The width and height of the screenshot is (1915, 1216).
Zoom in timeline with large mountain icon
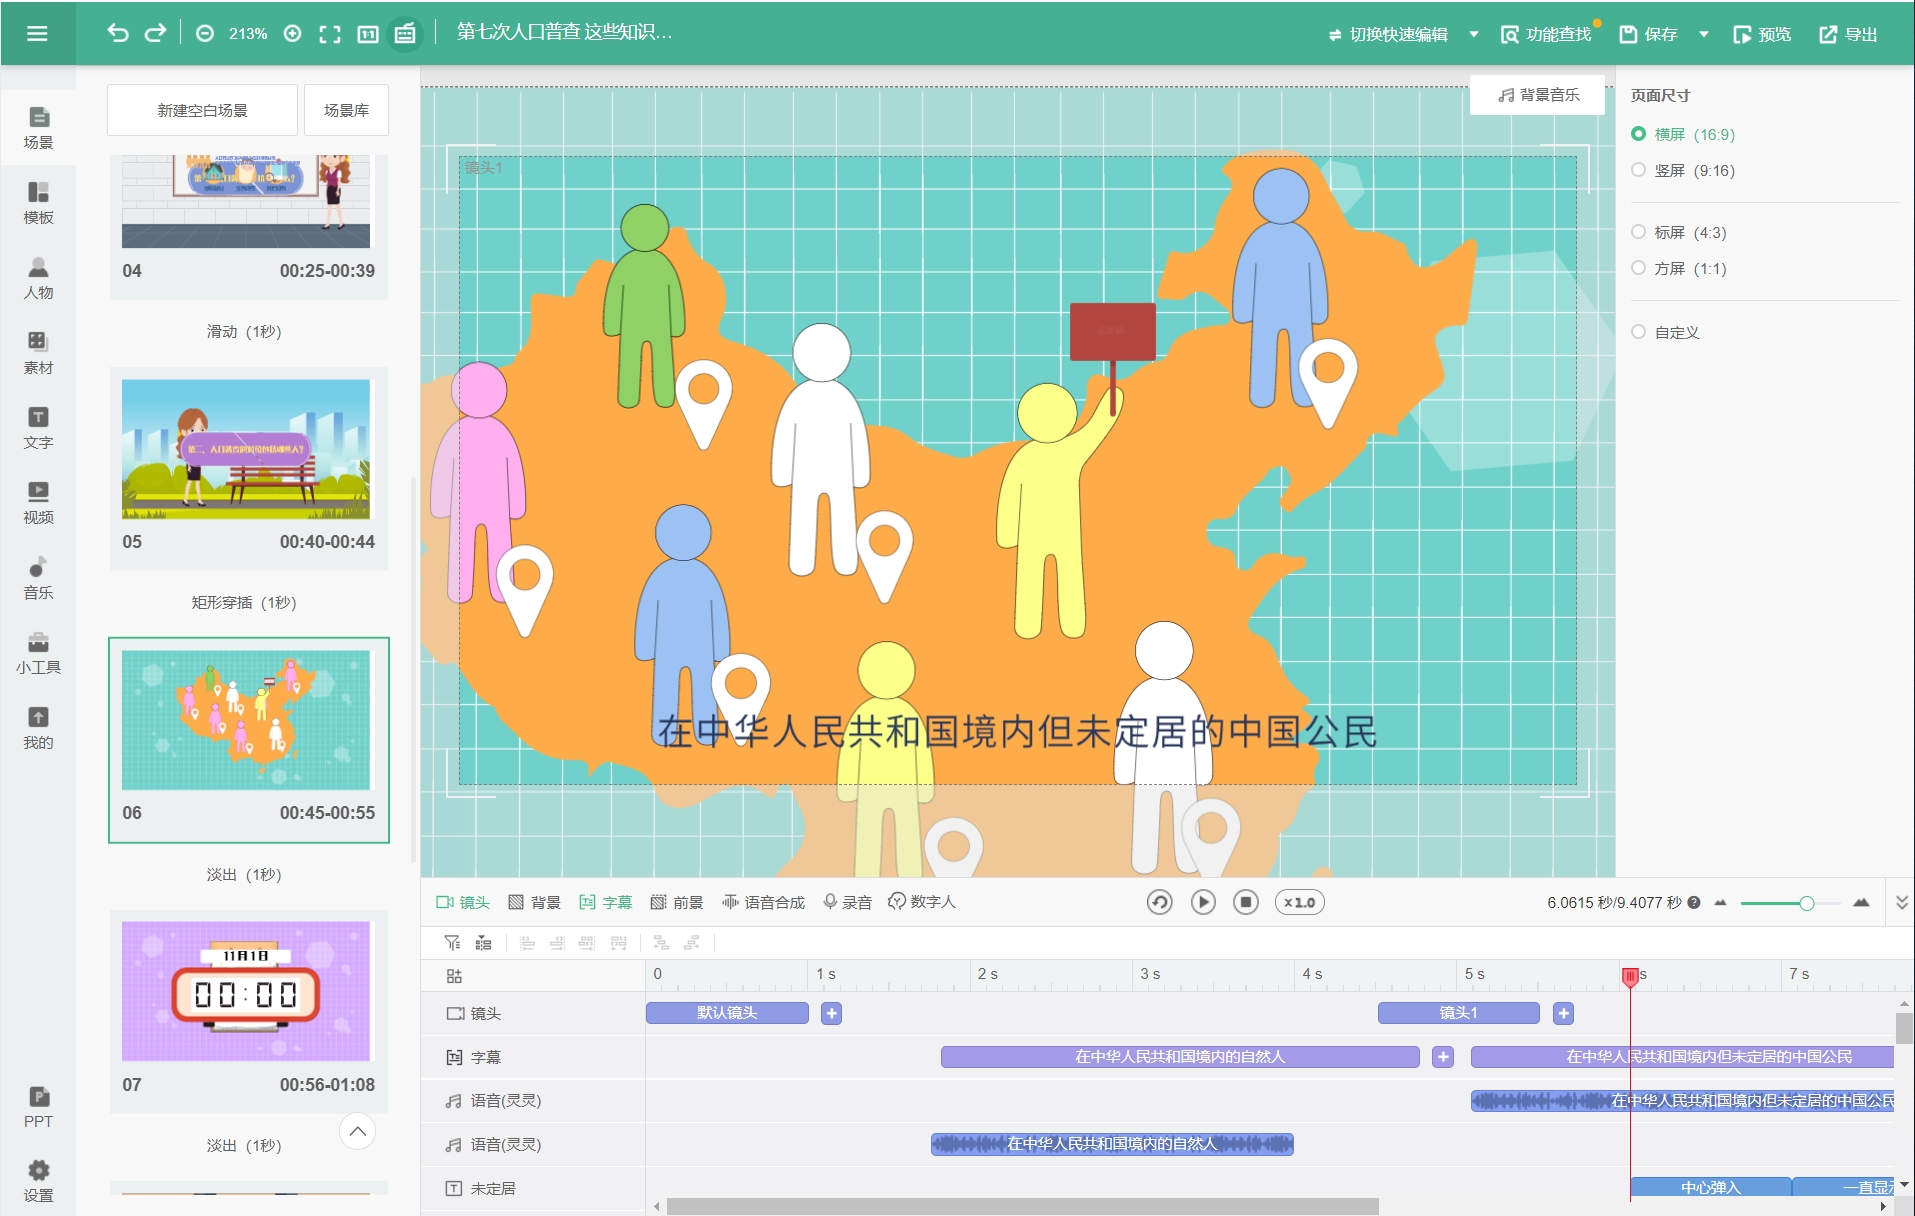(1861, 902)
